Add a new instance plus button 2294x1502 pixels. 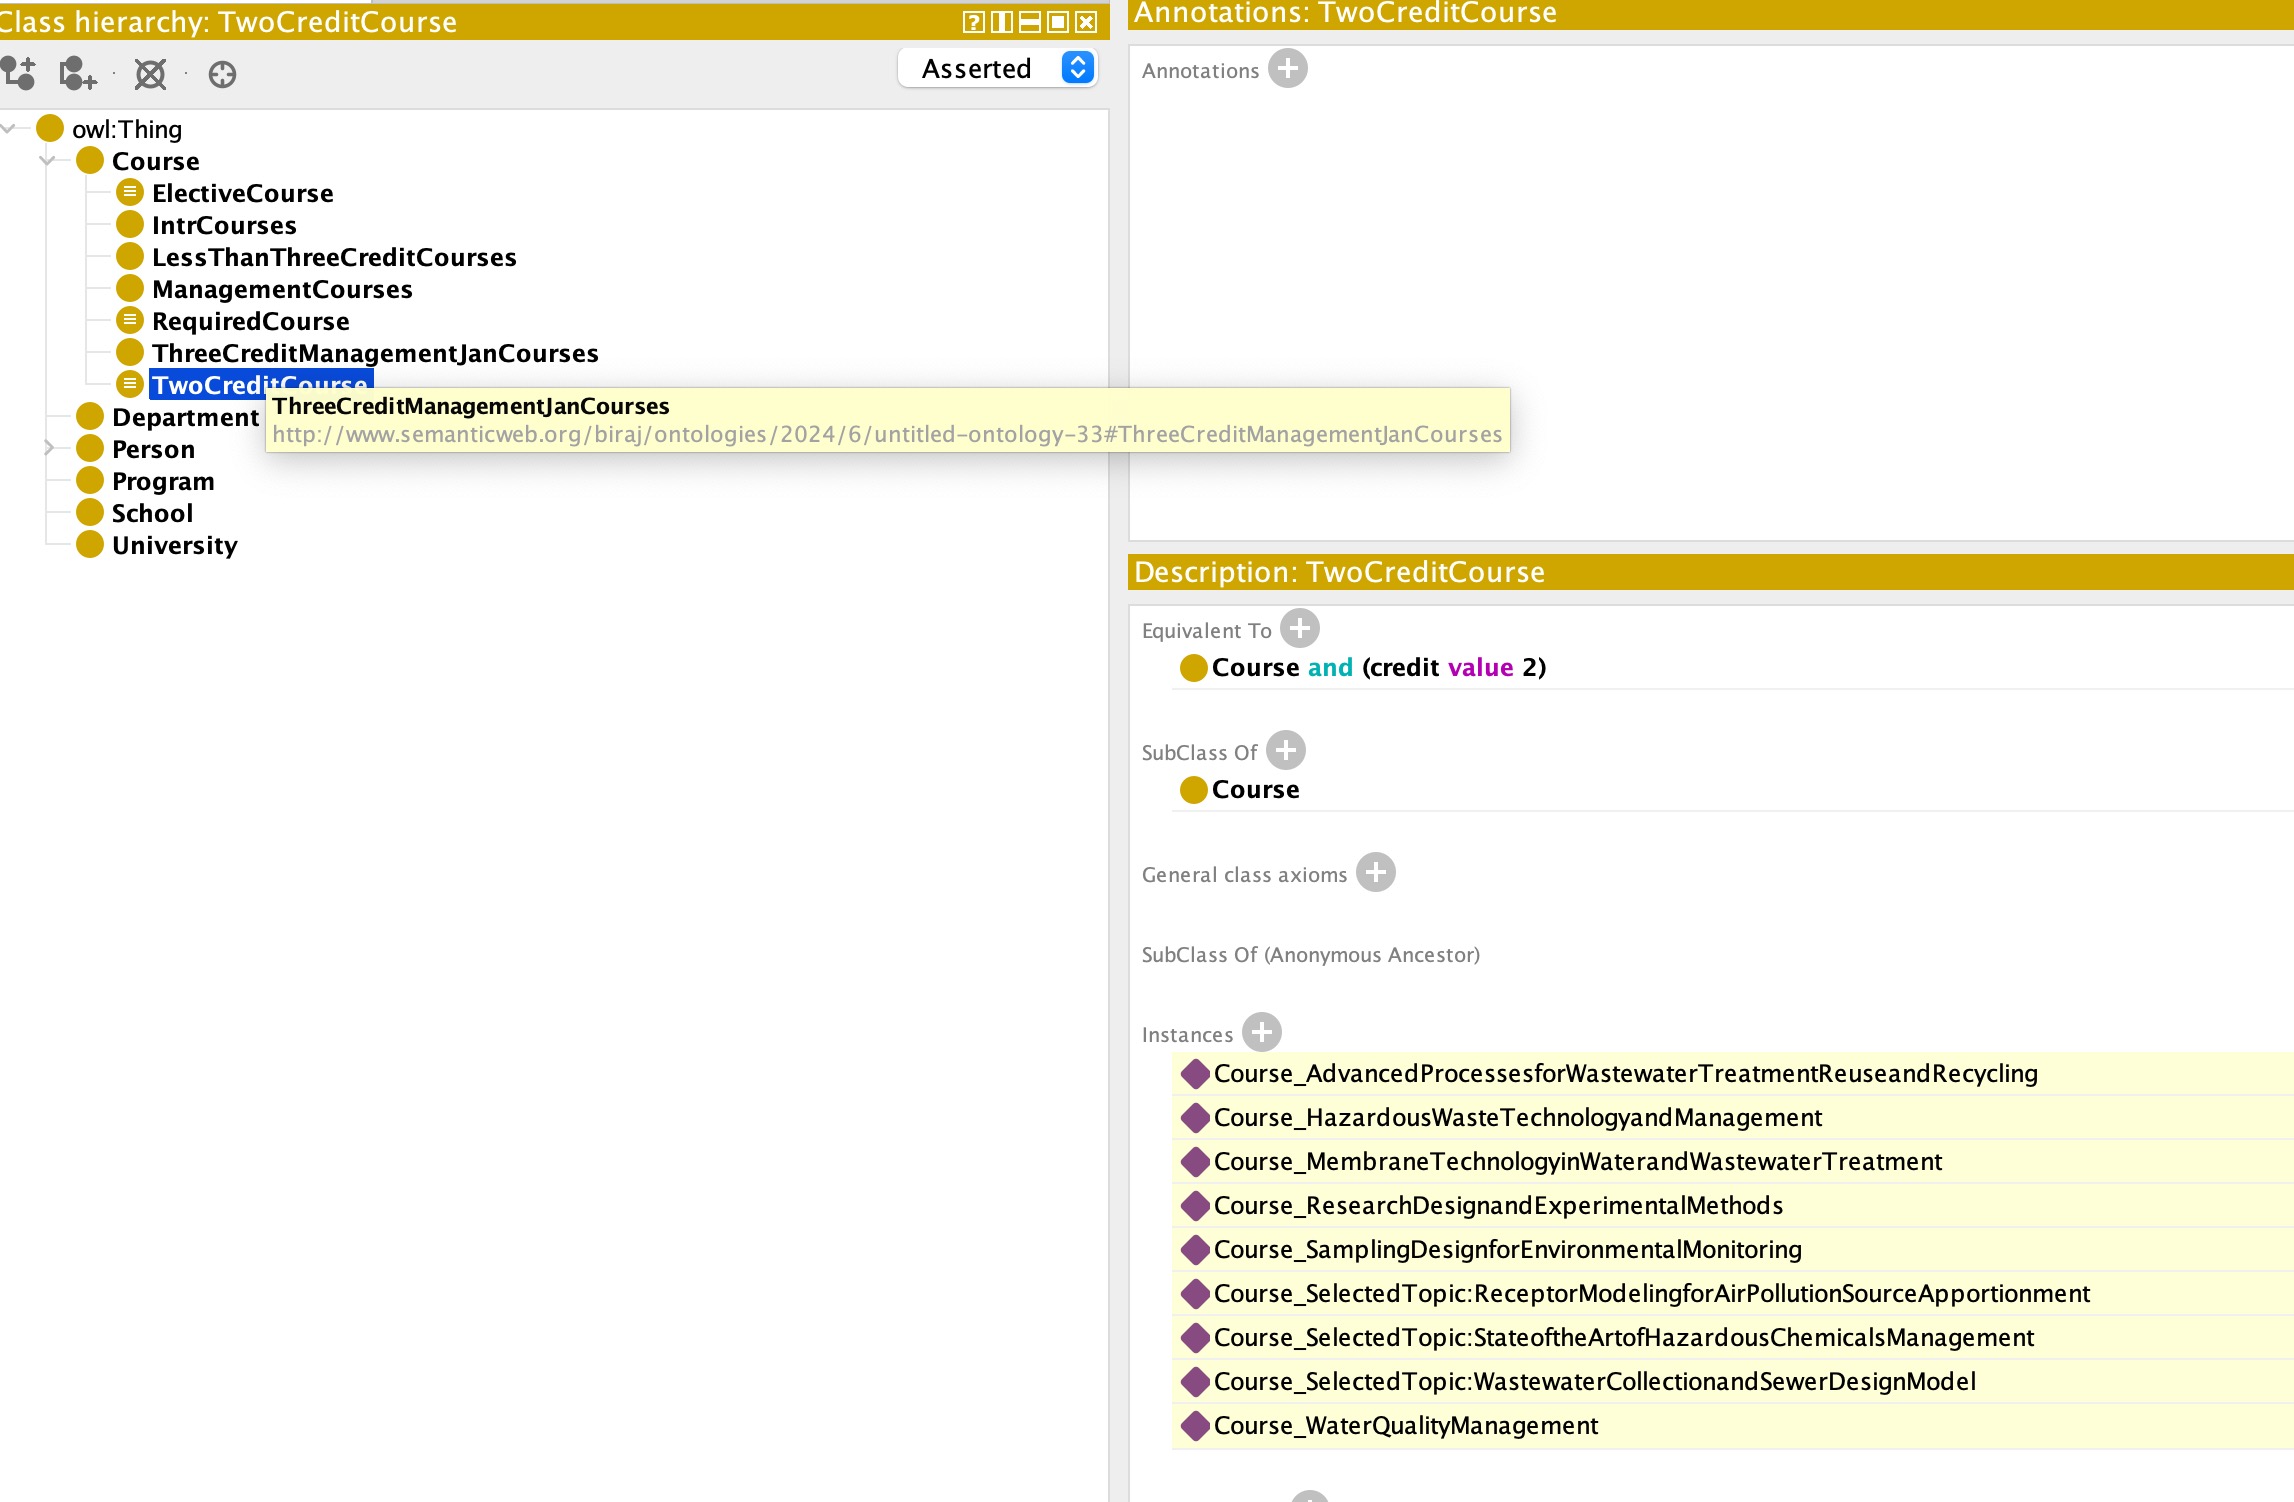click(1262, 1033)
